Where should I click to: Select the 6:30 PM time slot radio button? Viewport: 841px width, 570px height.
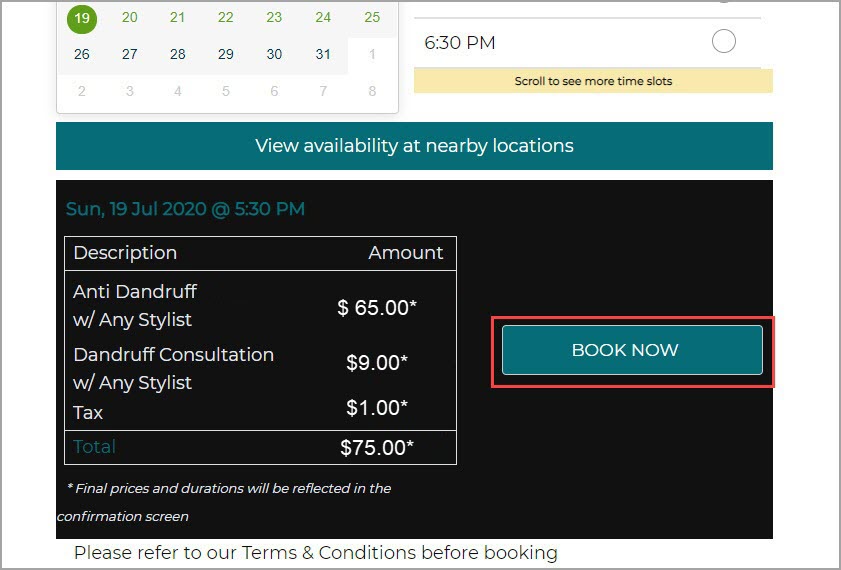[x=723, y=42]
